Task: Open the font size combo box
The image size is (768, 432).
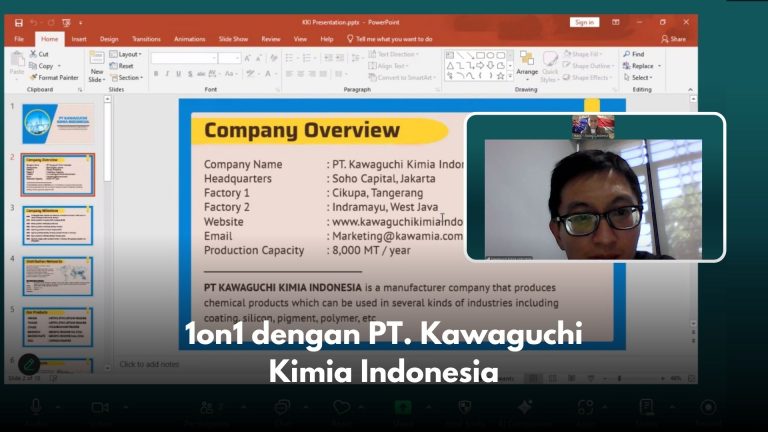Action: click(x=229, y=58)
